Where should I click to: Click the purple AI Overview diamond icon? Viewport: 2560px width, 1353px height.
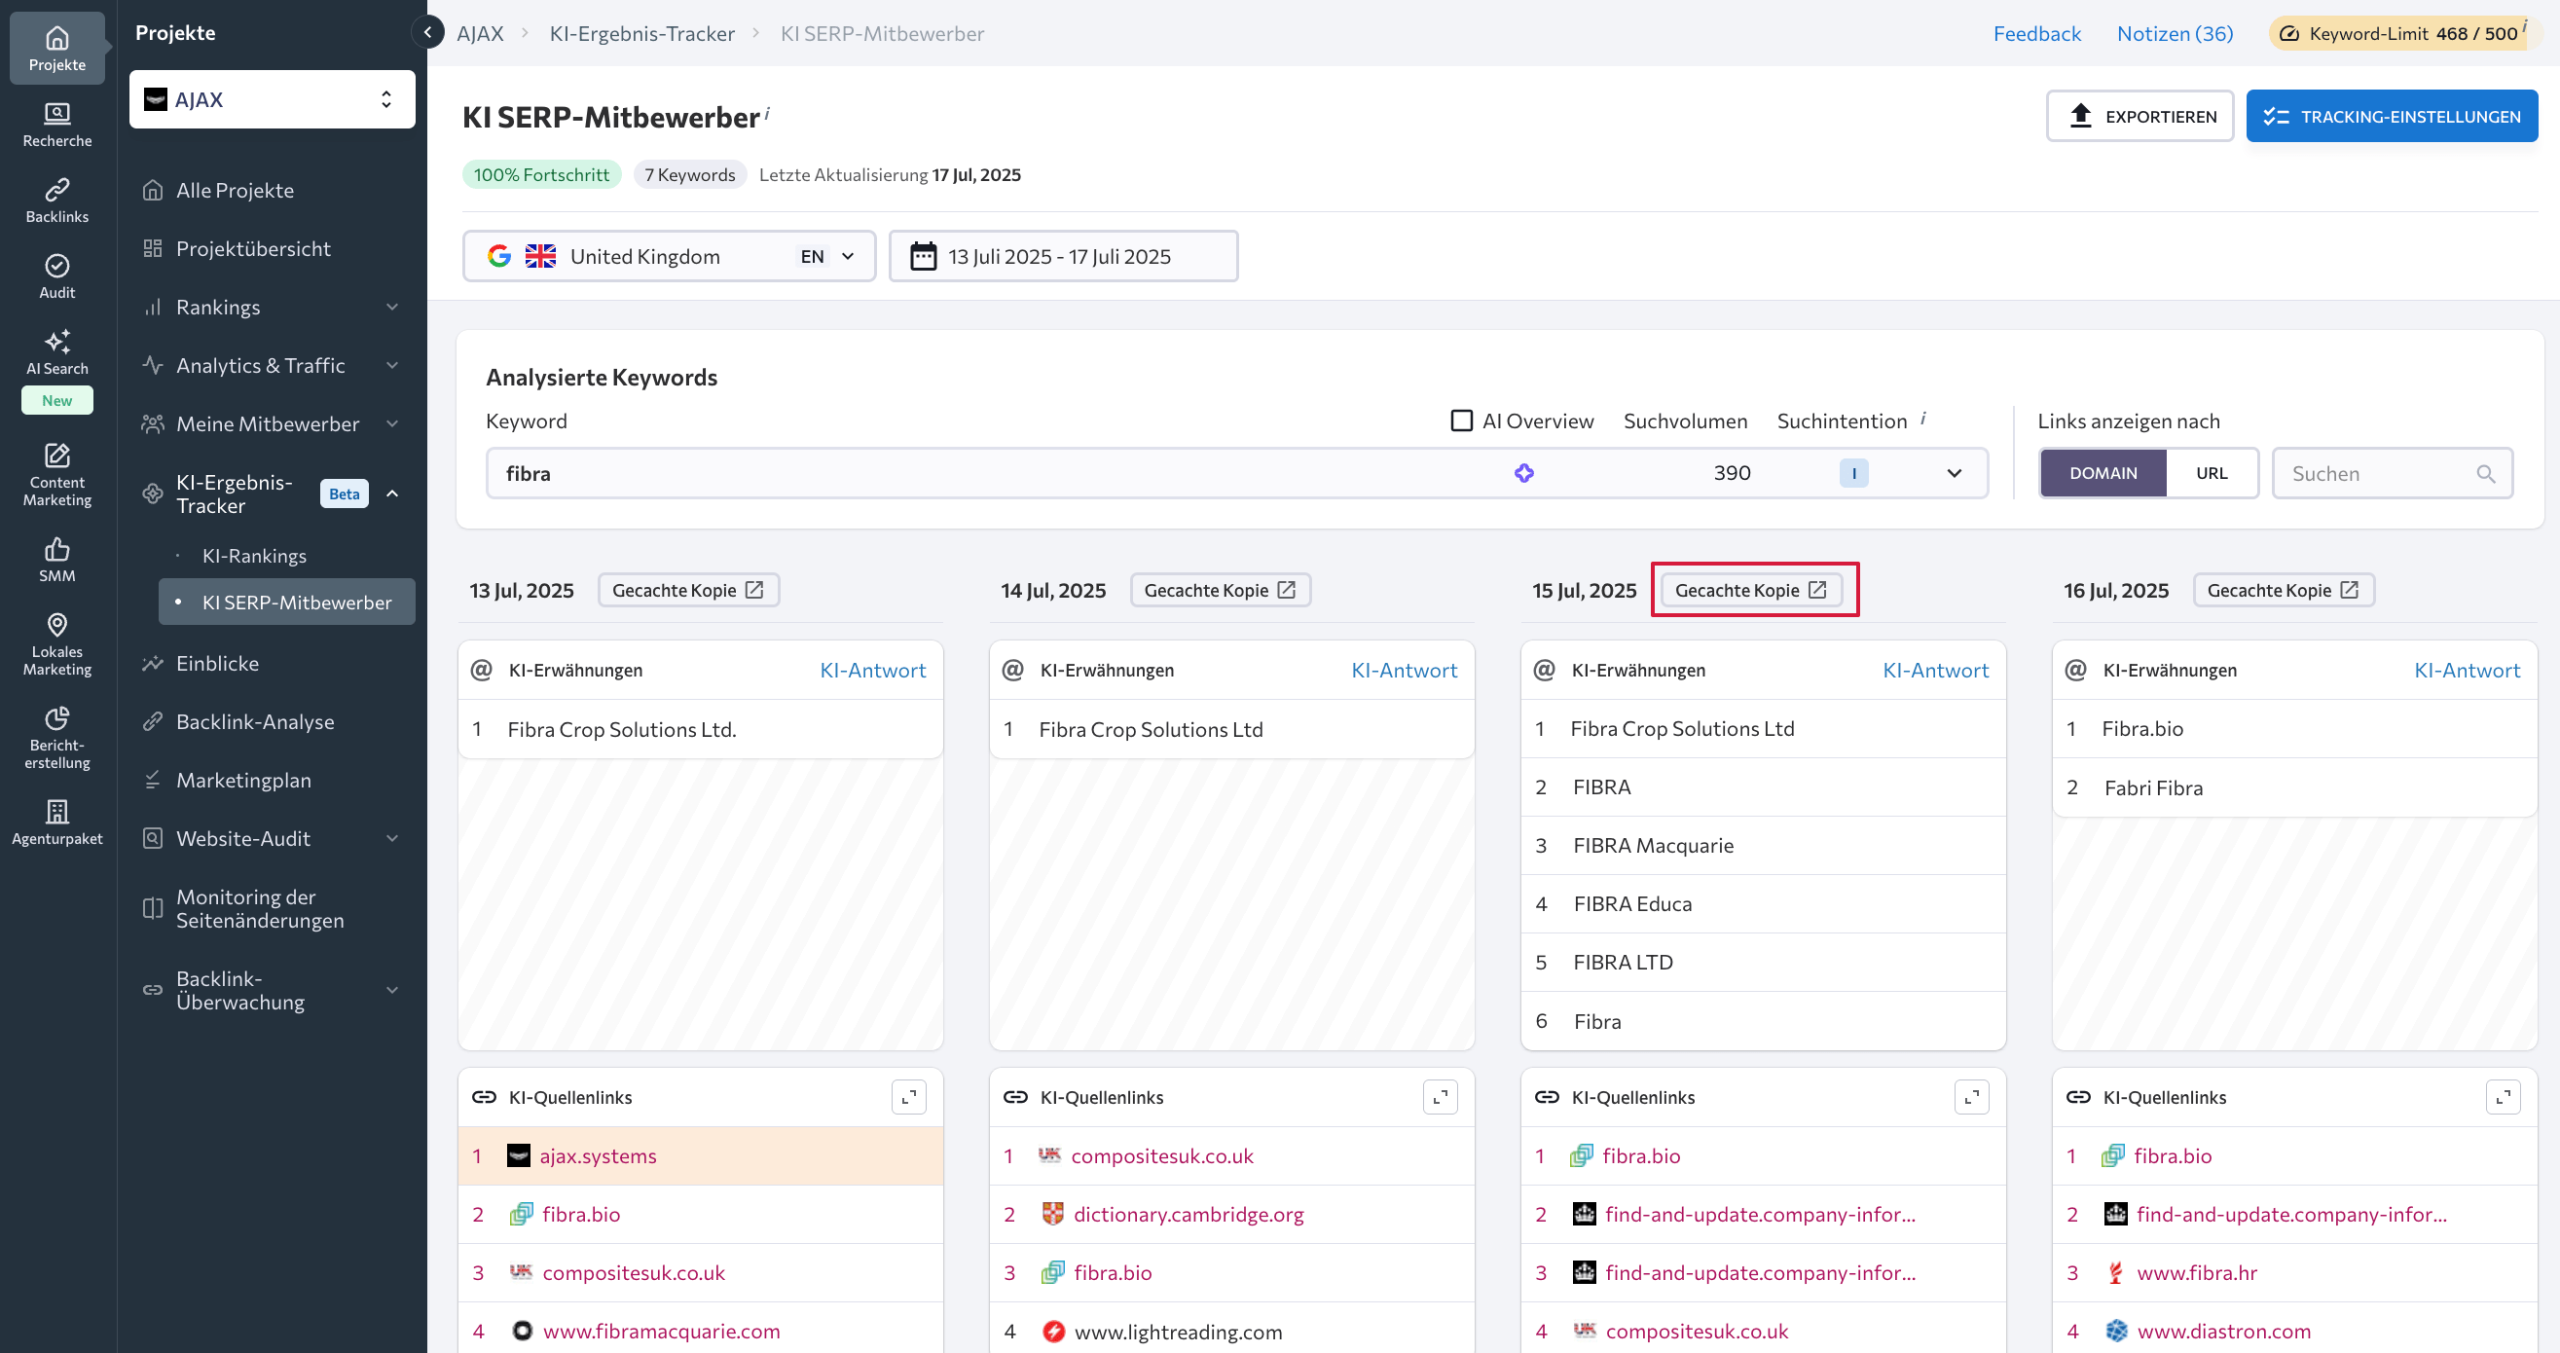click(x=1524, y=473)
